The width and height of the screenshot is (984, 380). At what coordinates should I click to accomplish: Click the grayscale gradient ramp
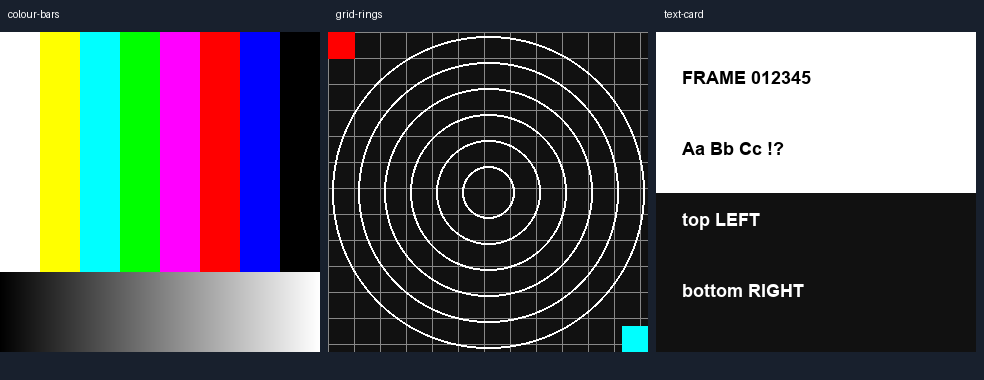coord(160,312)
